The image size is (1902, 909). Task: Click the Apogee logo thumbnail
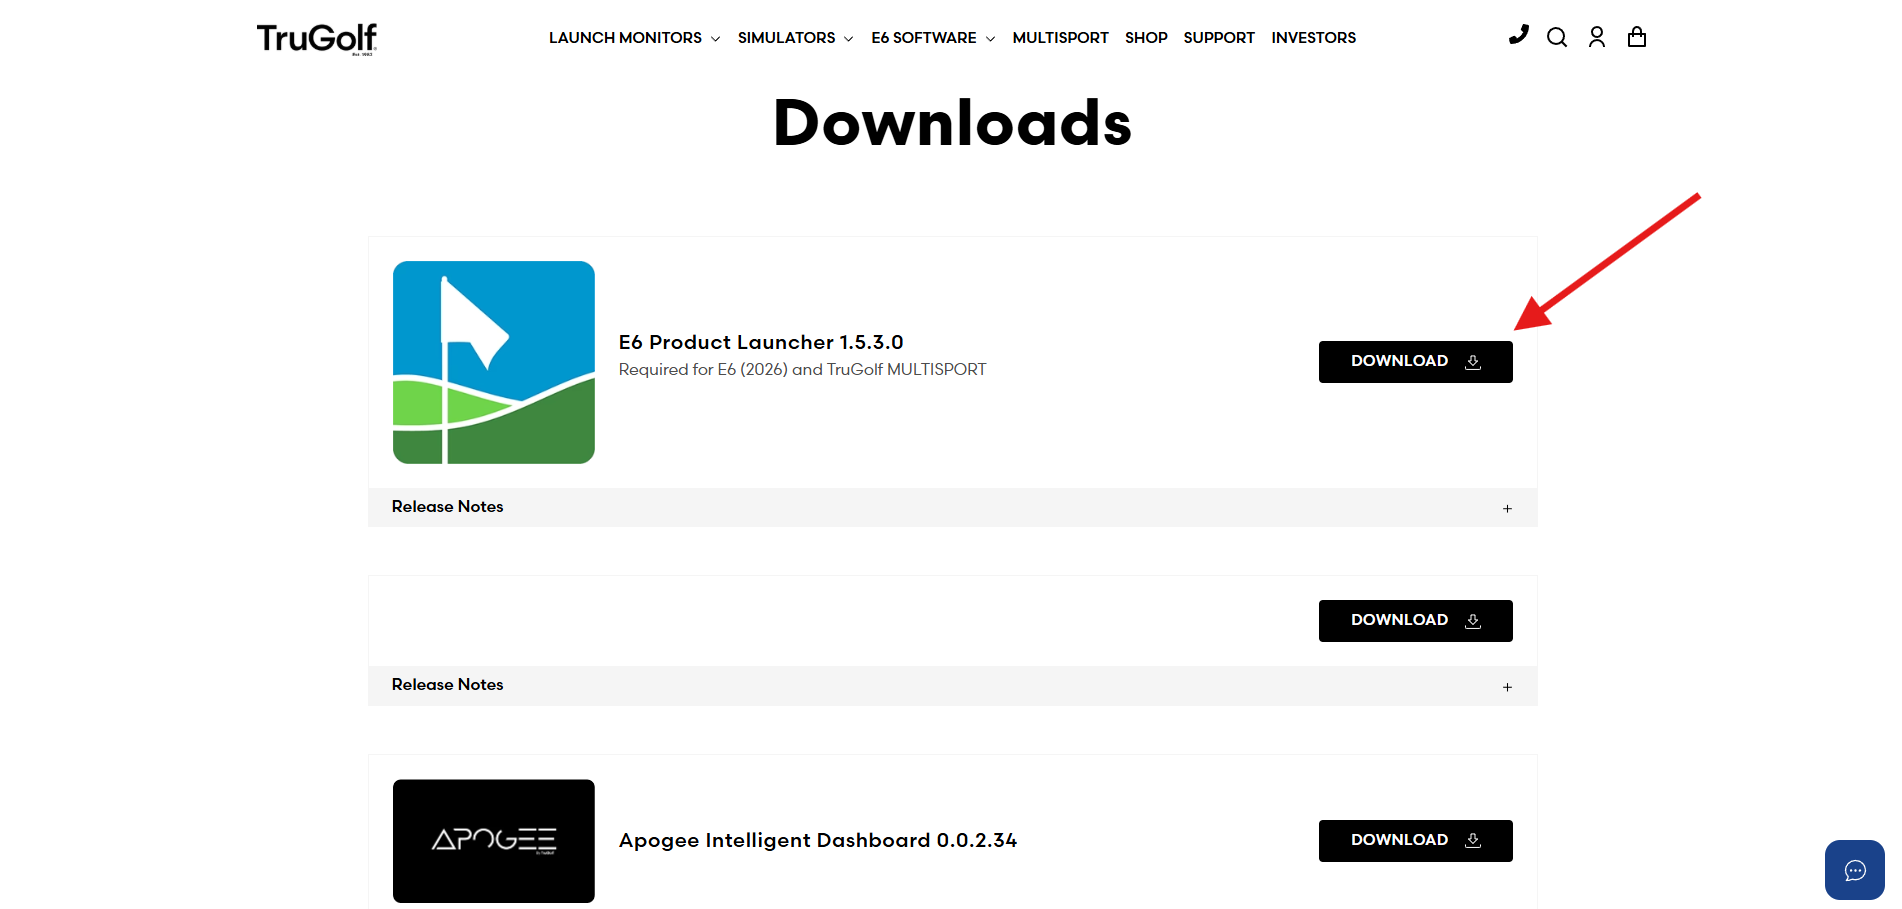[x=494, y=841]
